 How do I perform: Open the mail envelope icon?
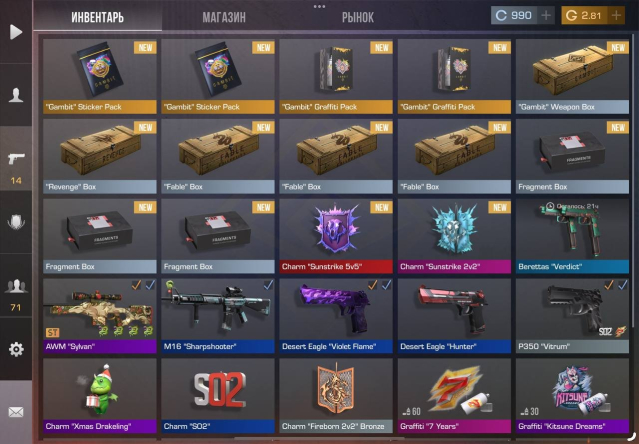[x=16, y=412]
